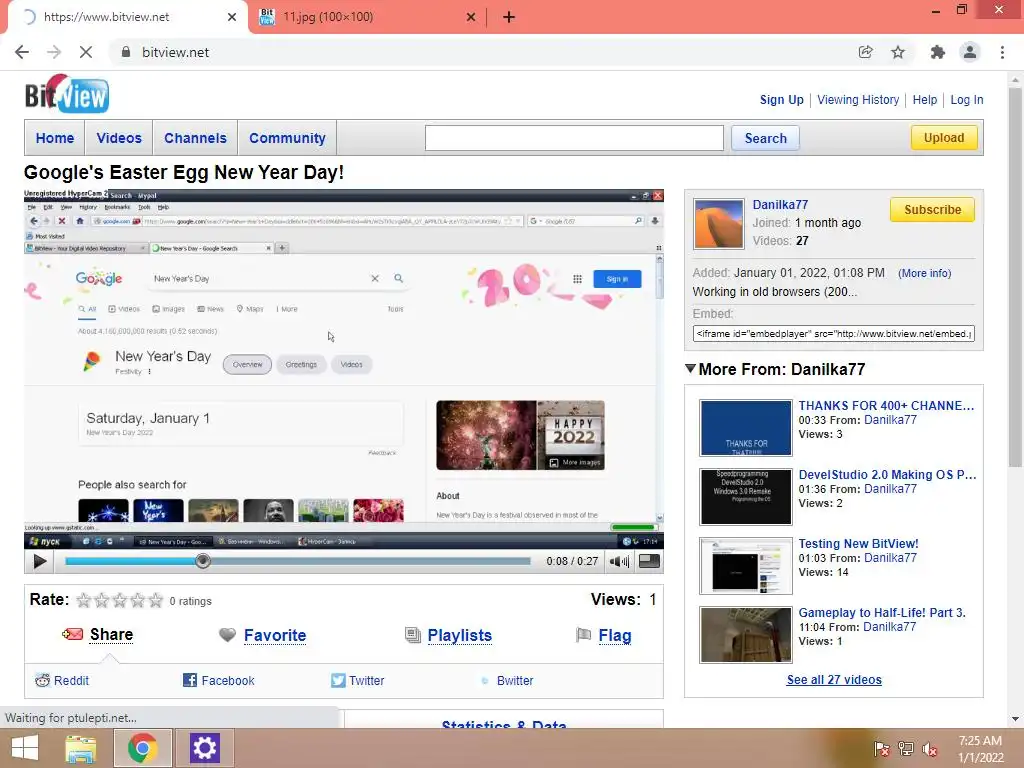View site info lock icon
Image resolution: width=1024 pixels, height=768 pixels.
click(x=126, y=52)
